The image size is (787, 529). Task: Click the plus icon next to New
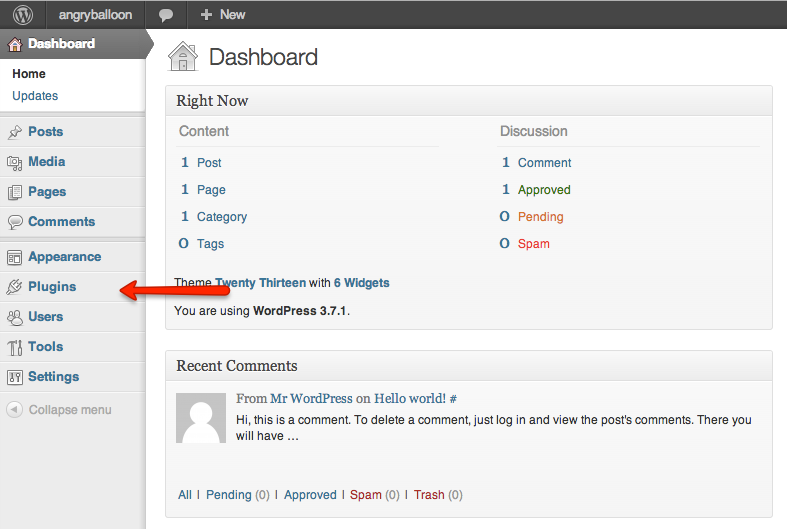point(206,15)
